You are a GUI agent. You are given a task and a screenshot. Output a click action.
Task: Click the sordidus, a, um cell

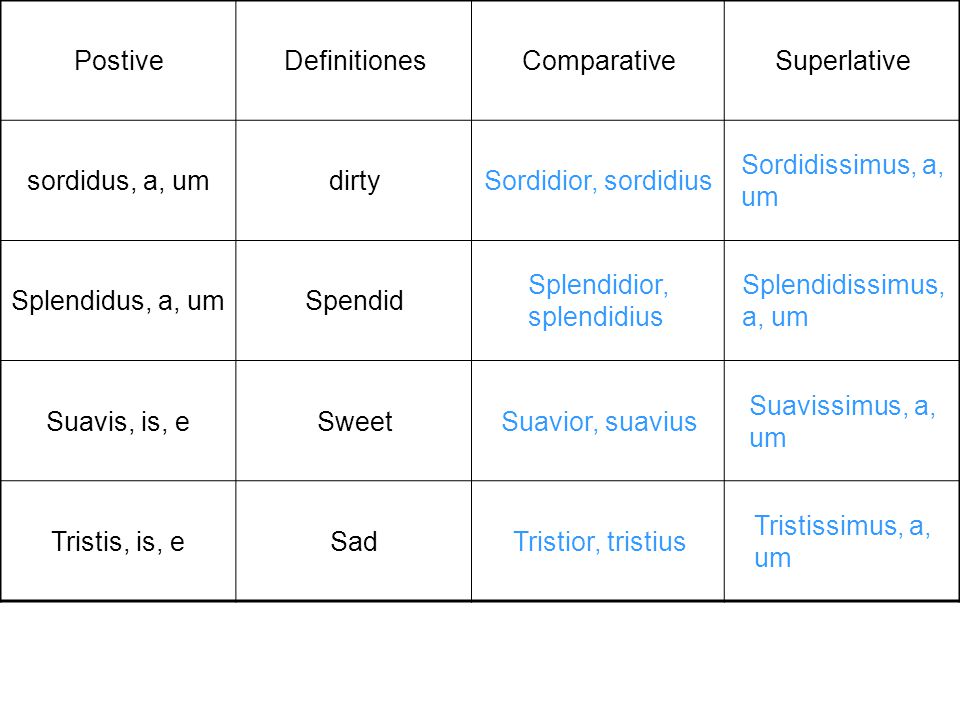click(x=118, y=181)
